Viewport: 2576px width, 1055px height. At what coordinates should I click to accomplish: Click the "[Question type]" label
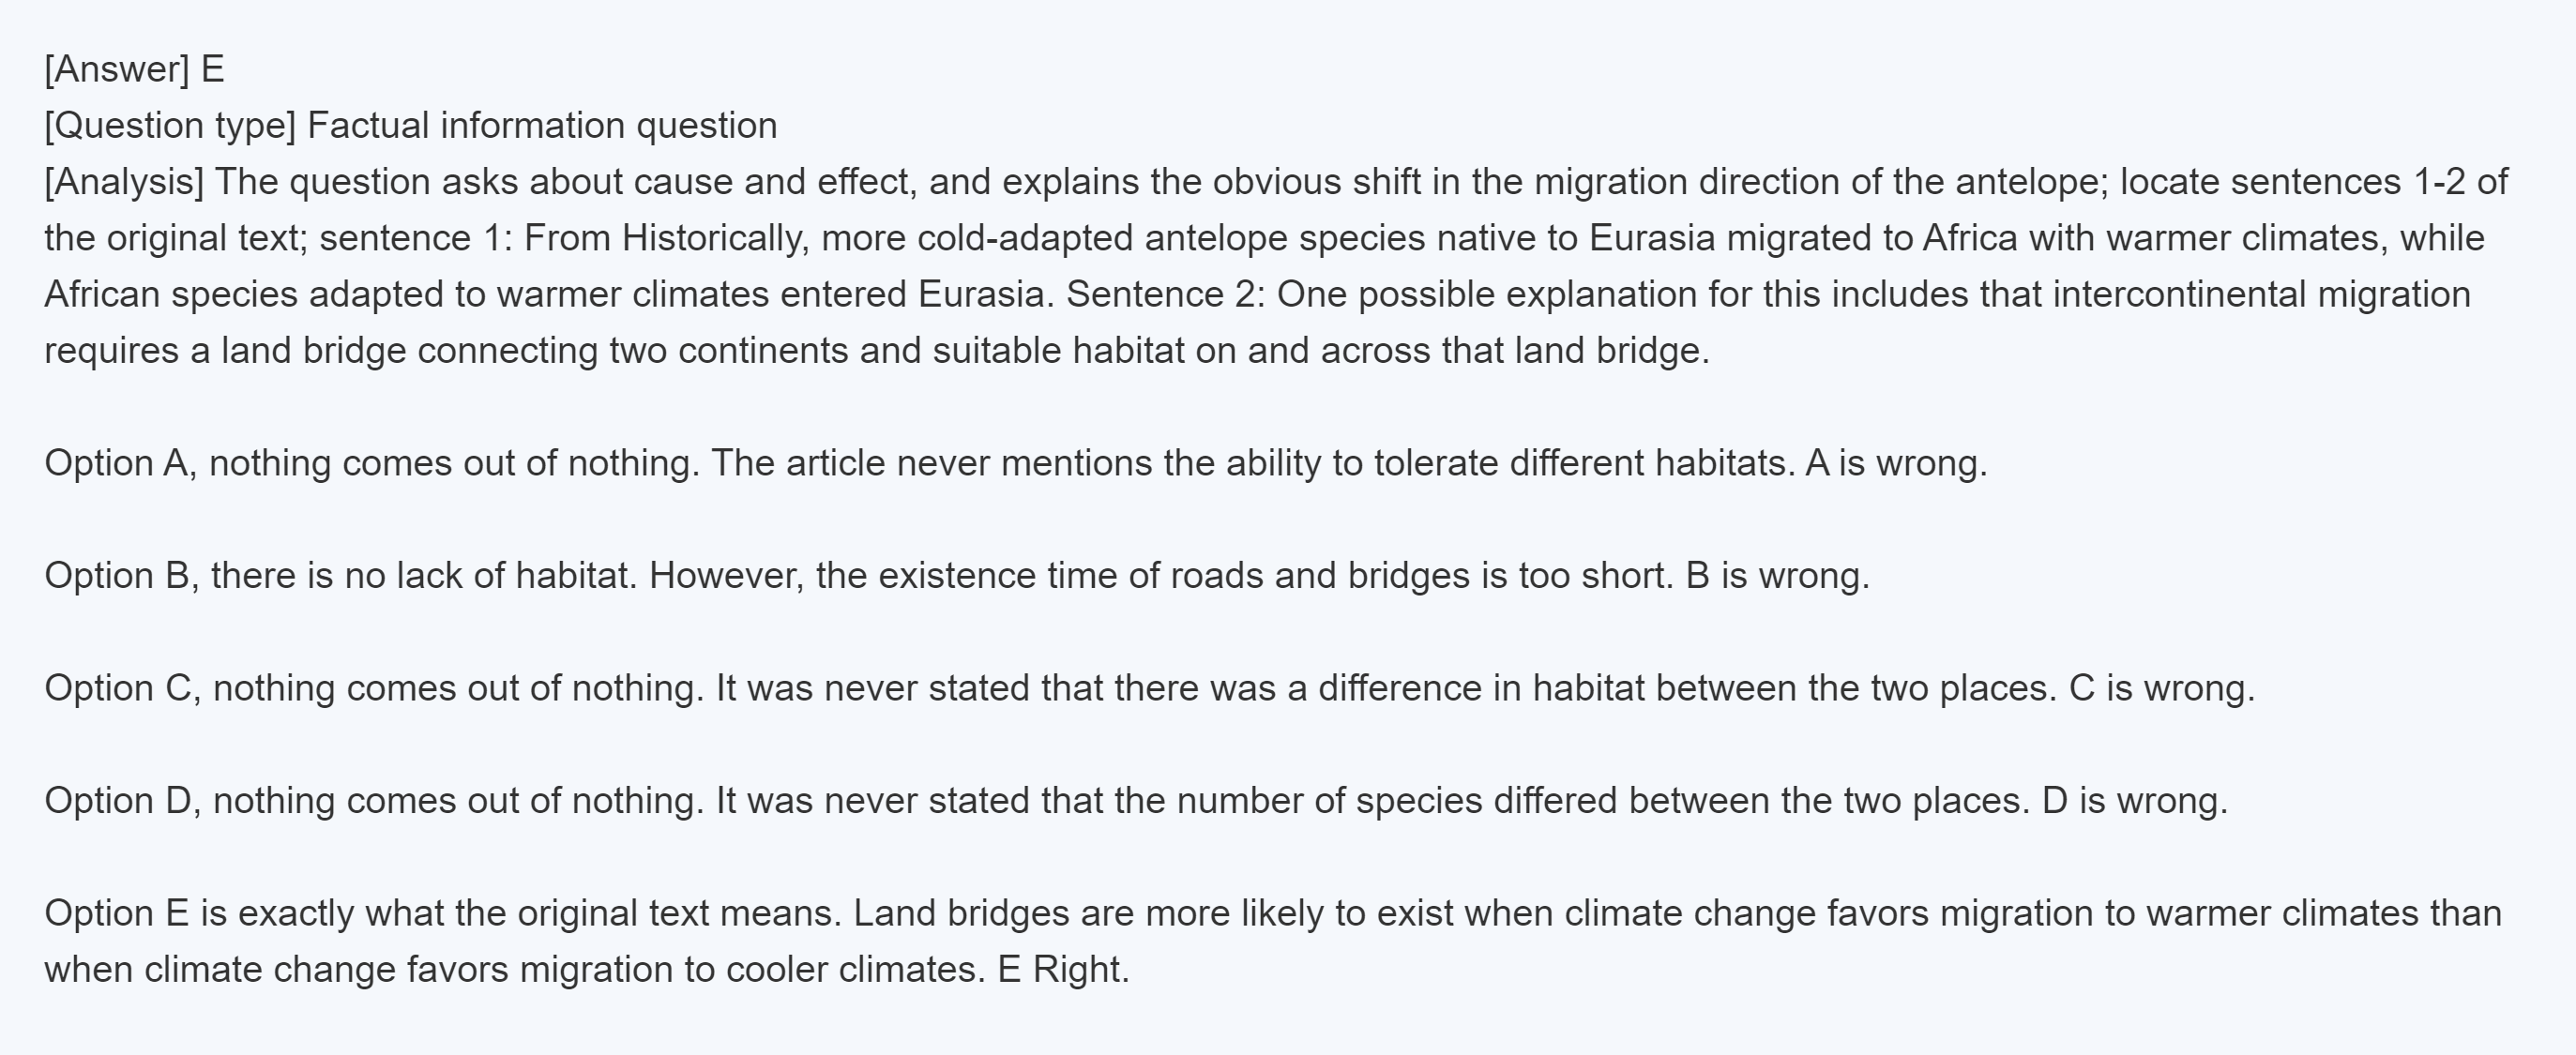pyautogui.click(x=170, y=126)
